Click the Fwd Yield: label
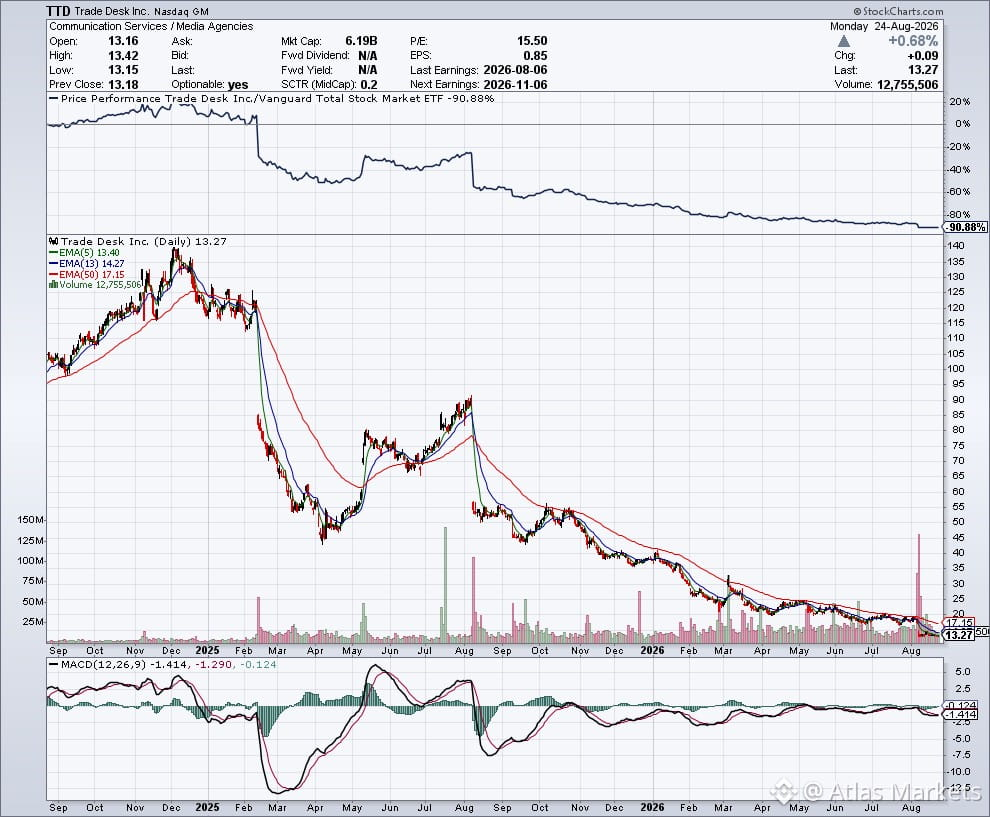Viewport: 990px width, 817px height. pyautogui.click(x=307, y=70)
